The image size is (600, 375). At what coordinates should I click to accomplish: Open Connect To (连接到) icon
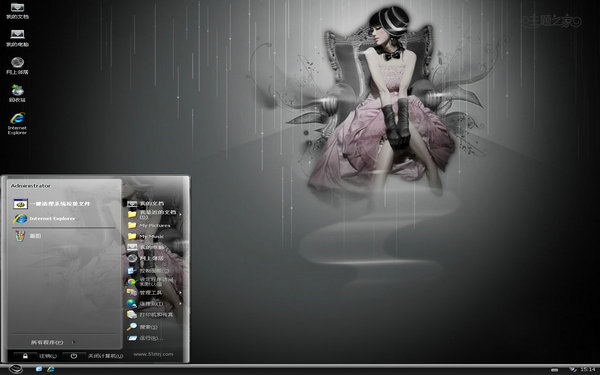pos(132,303)
